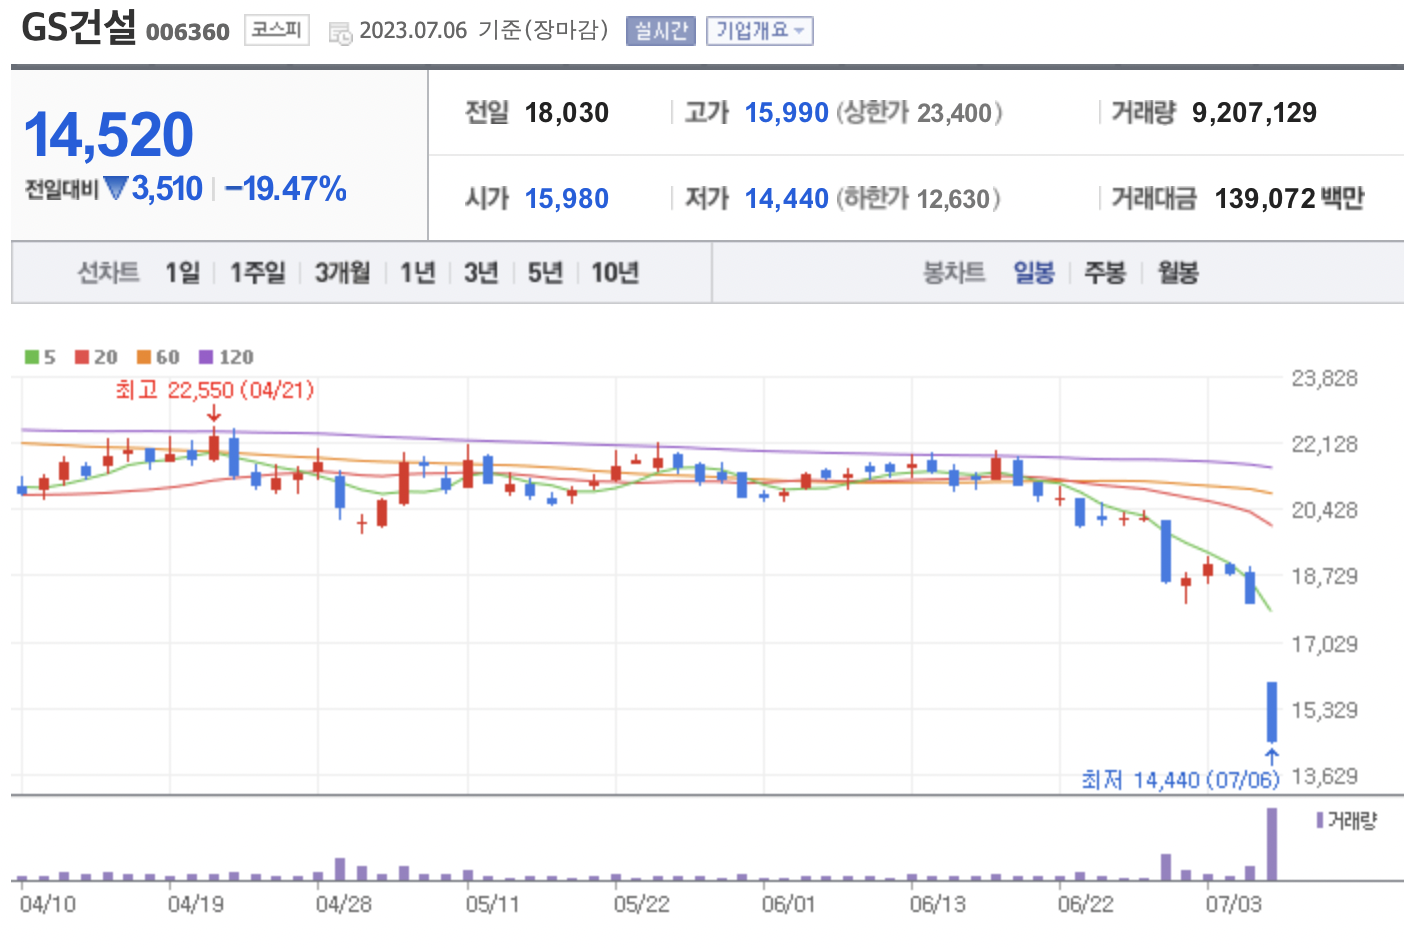
Task: Switch to the 주봉 candle chart
Action: (x=1106, y=272)
